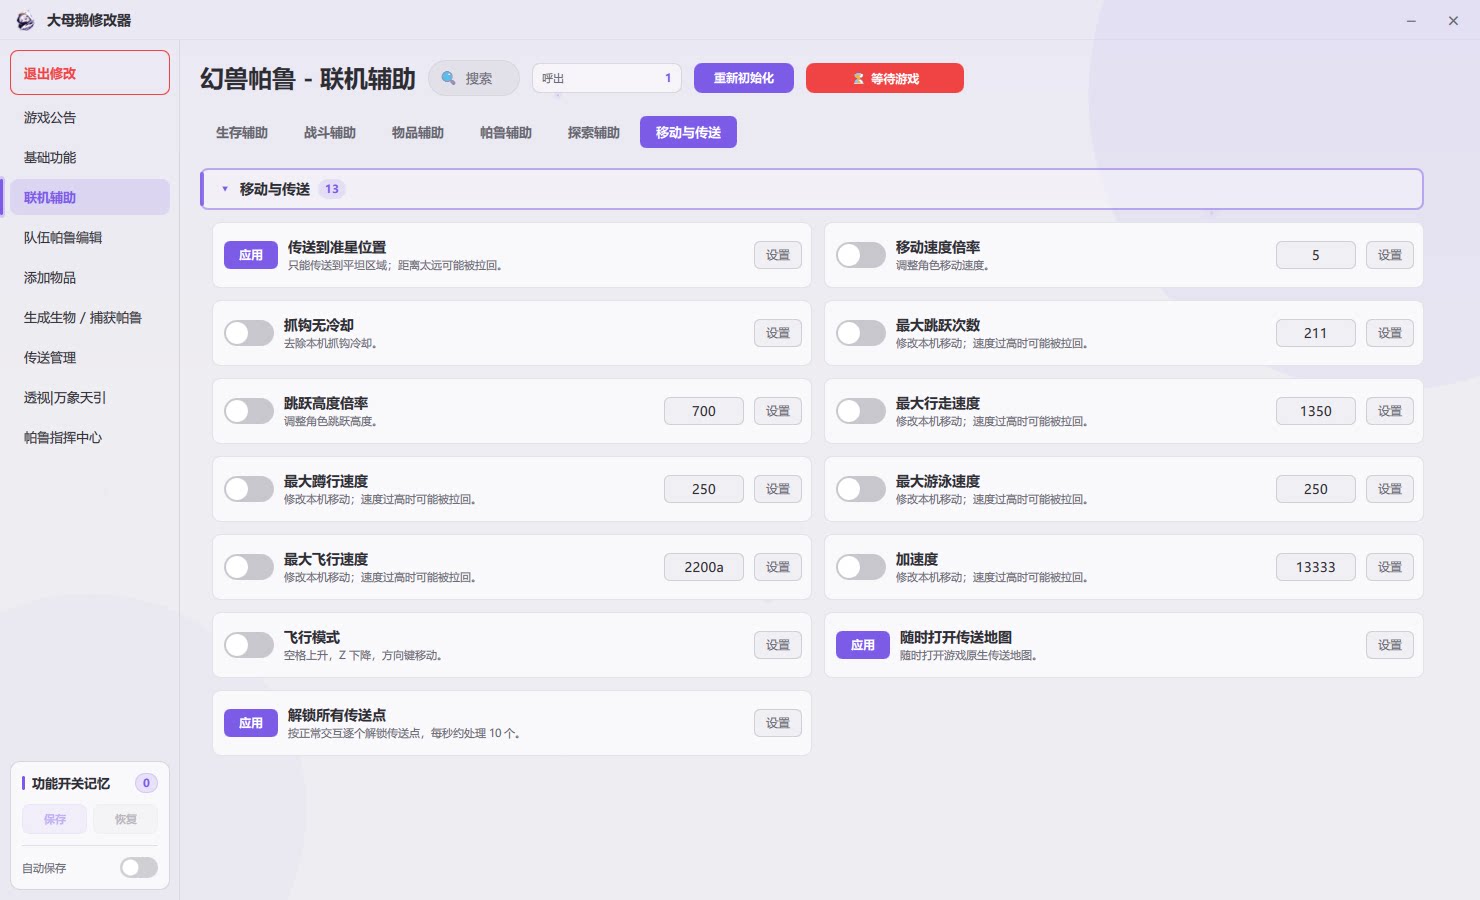Click 移动速度倍率 value field showing 5
Image resolution: width=1480 pixels, height=900 pixels.
[x=1316, y=255]
